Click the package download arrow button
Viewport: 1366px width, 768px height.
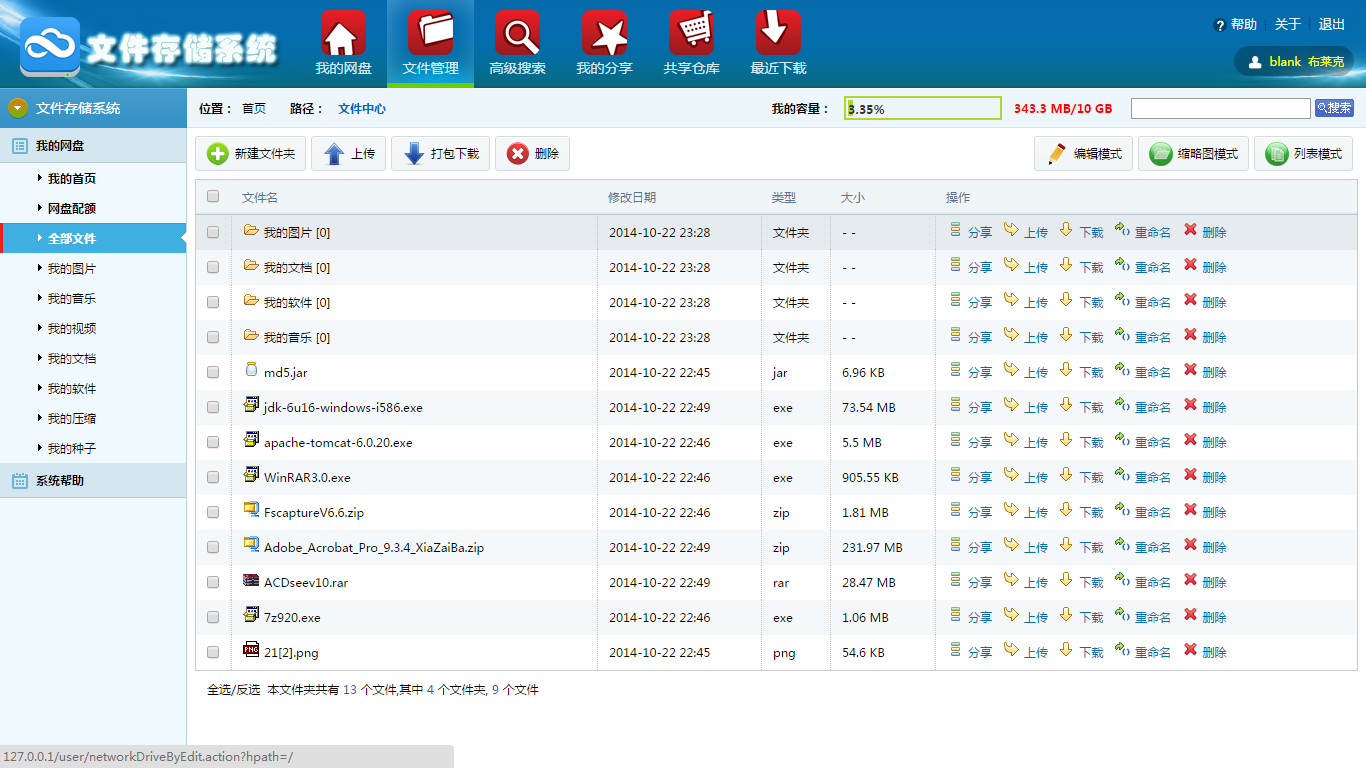(440, 154)
